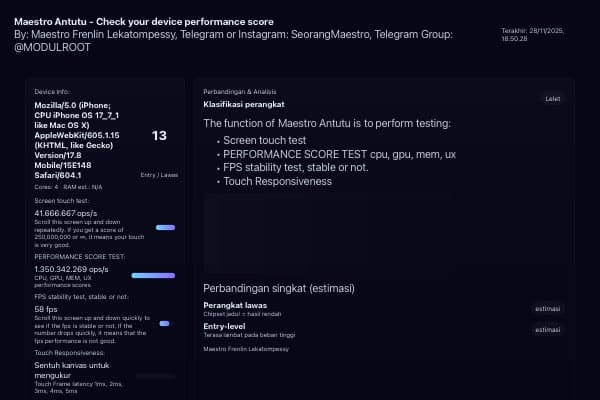Click the estimasi badge beside Perangkat lawas
600x400 pixels.
[547, 308]
